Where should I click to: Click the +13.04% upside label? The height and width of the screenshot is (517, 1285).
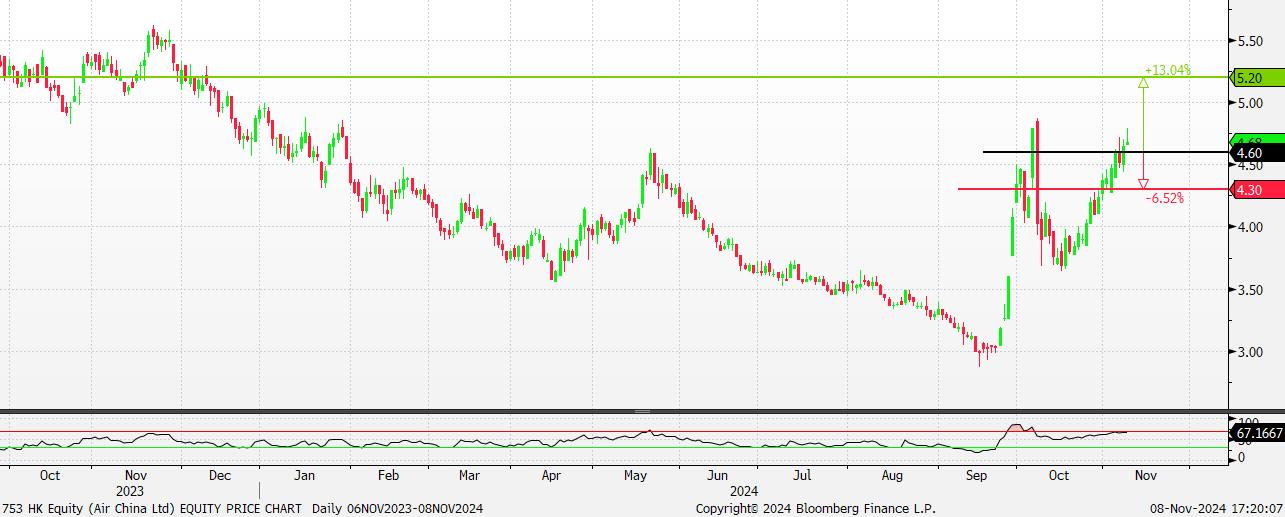click(1167, 70)
